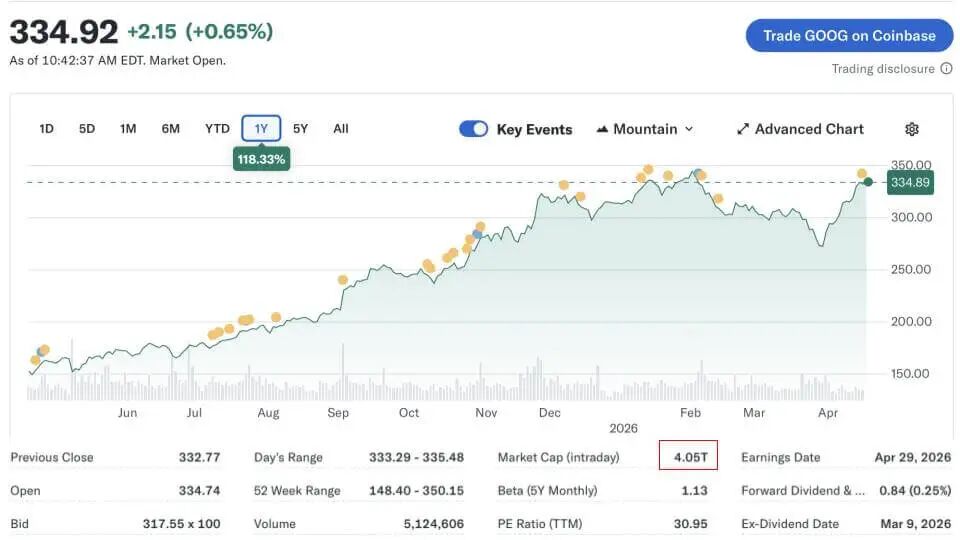Select the 5D time range tab

click(87, 128)
